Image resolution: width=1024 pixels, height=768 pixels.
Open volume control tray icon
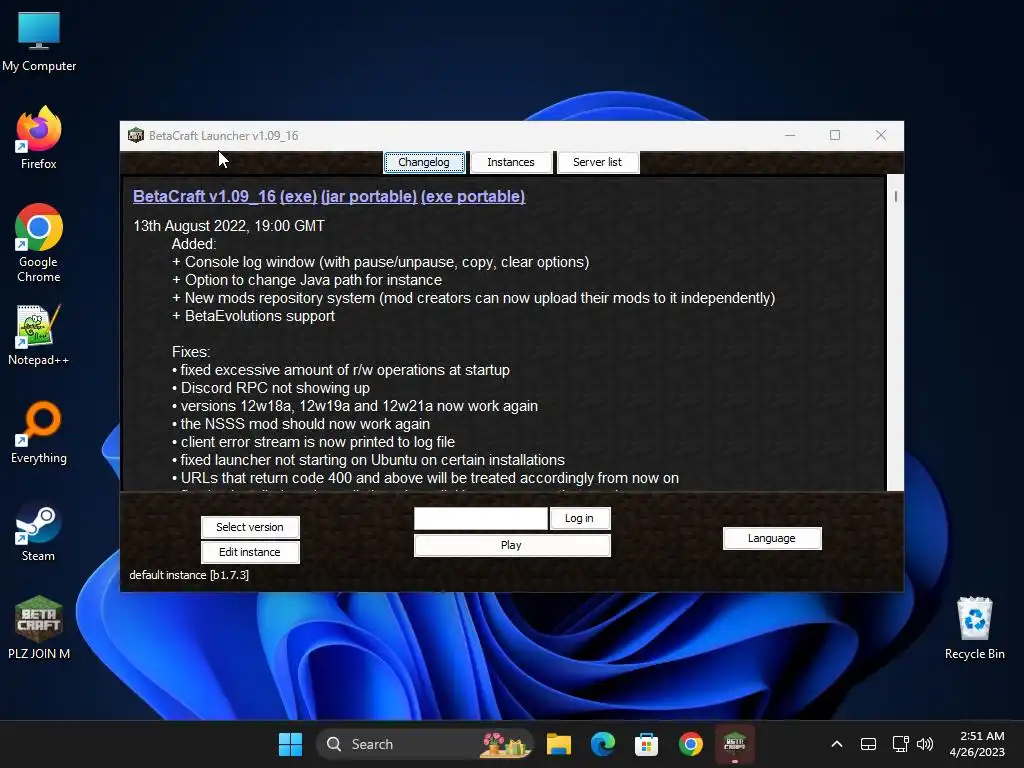pos(925,744)
